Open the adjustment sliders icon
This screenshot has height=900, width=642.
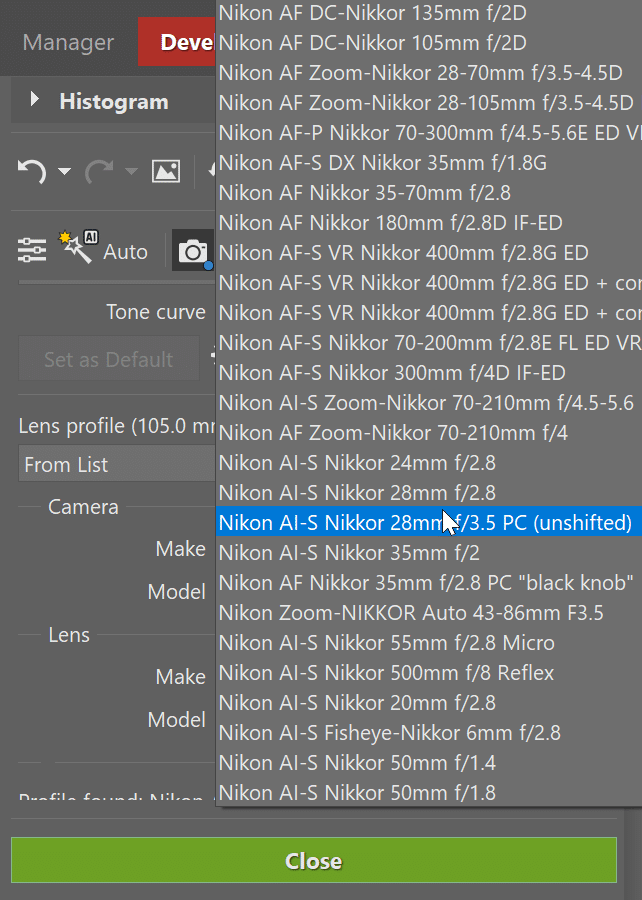pyautogui.click(x=32, y=251)
